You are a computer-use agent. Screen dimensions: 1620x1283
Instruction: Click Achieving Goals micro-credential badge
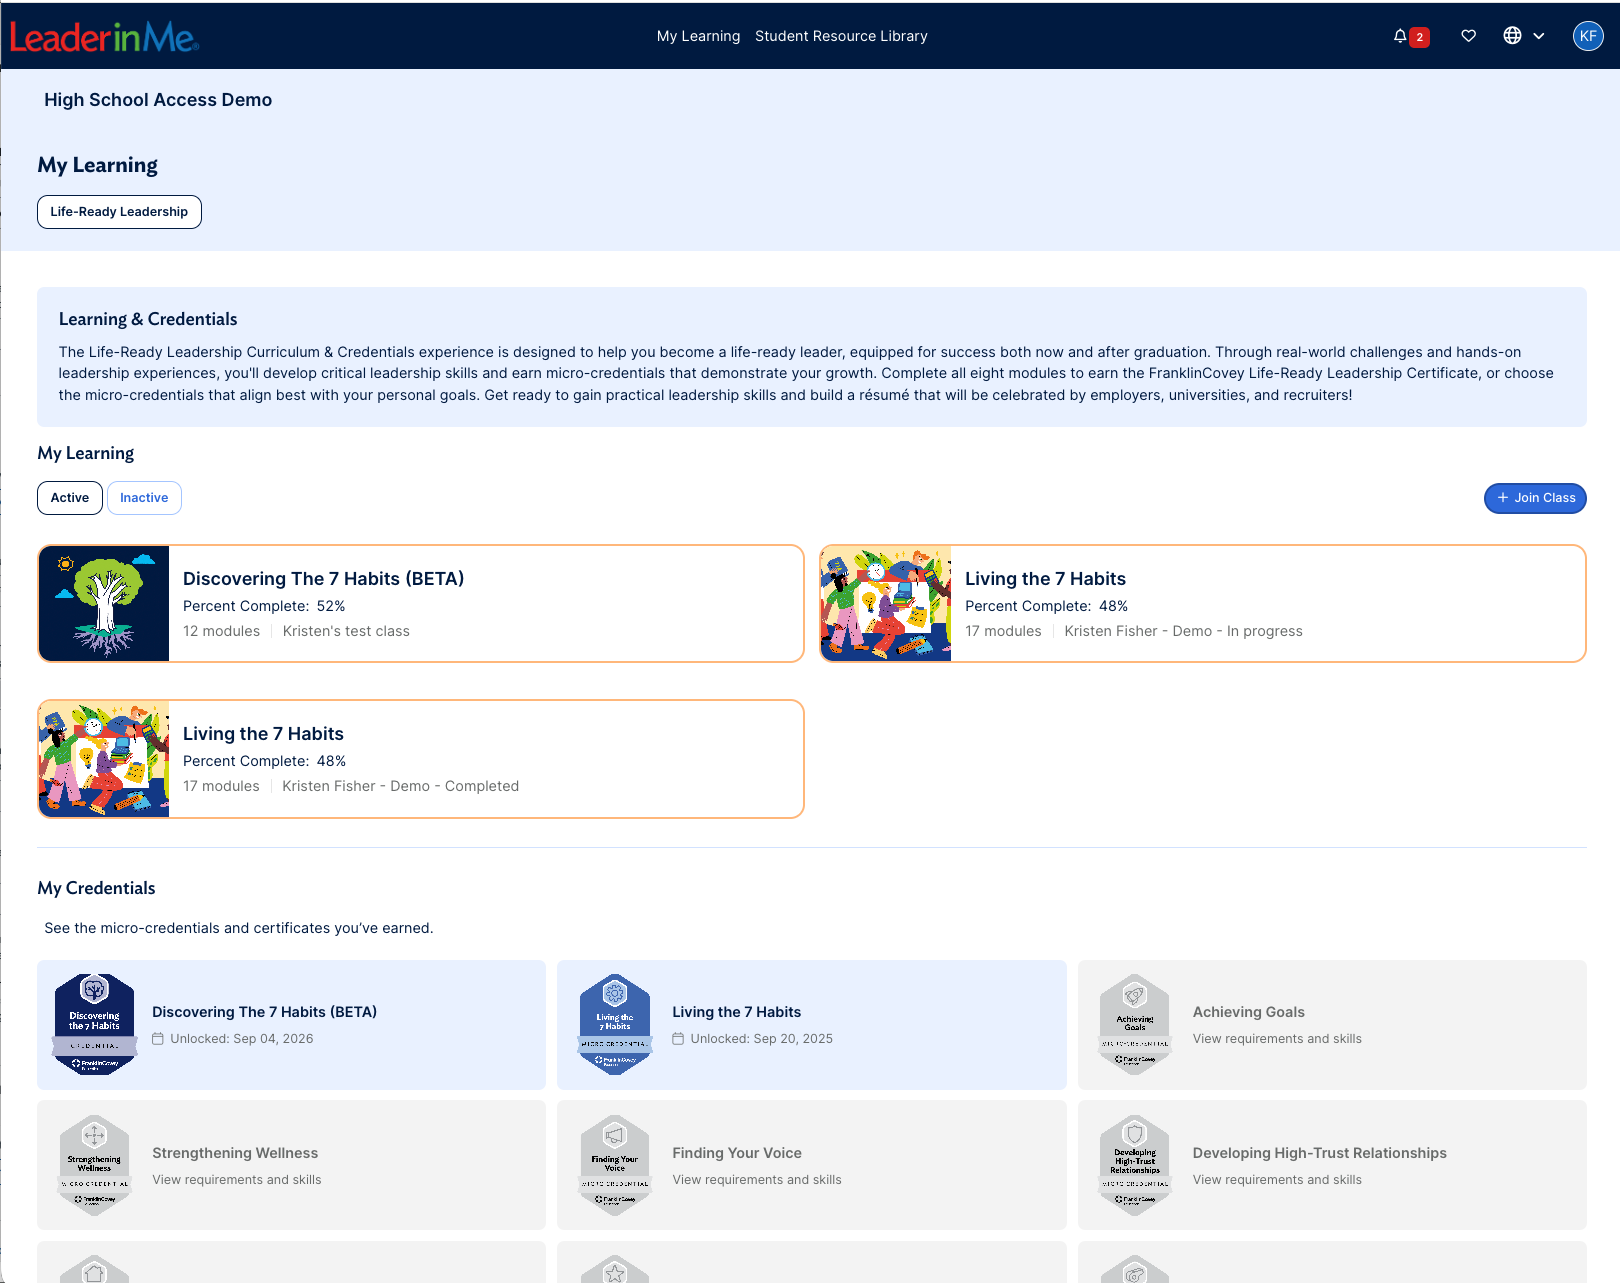(x=1135, y=1025)
